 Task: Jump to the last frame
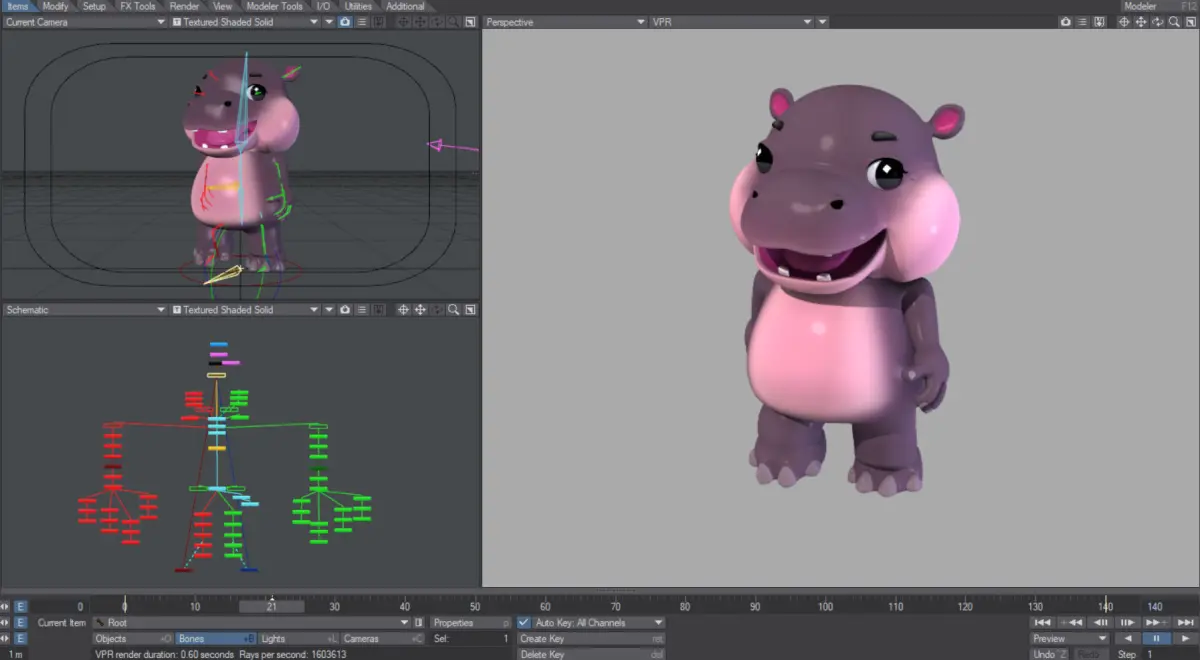(x=1185, y=622)
